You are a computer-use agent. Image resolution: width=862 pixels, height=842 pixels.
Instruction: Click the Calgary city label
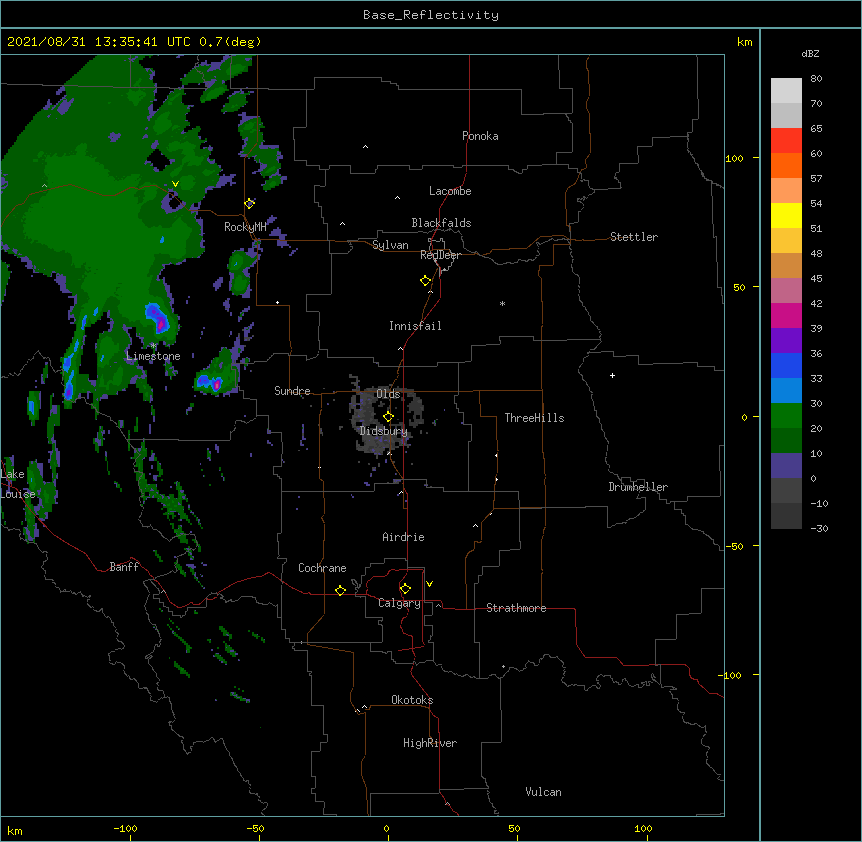(400, 603)
